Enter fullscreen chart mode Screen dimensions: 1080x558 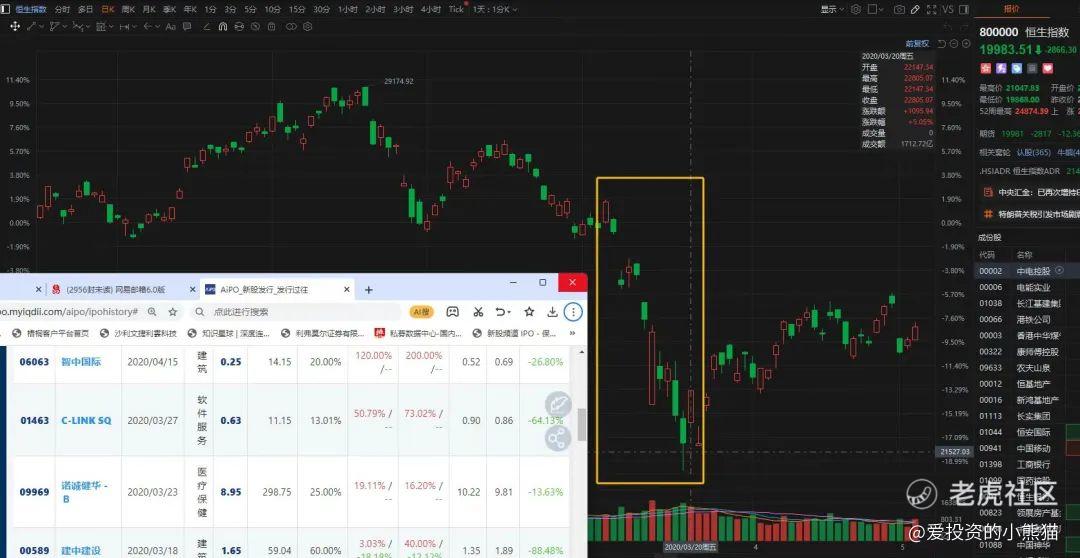(932, 10)
